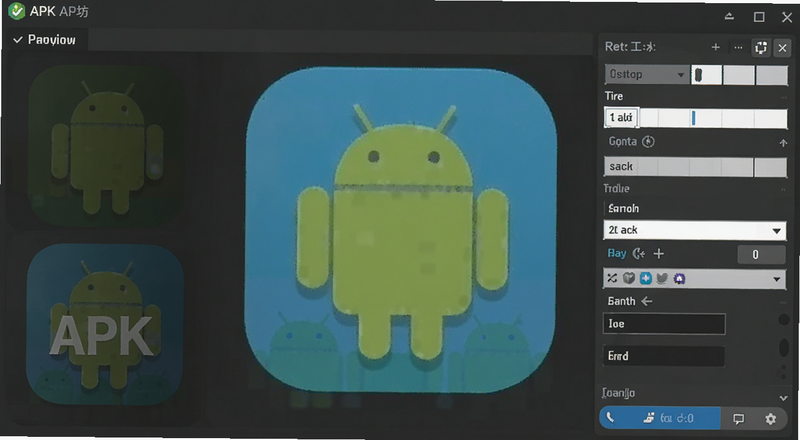Click the plus icon in panel header
Image resolution: width=800 pixels, height=440 pixels.
coord(715,47)
